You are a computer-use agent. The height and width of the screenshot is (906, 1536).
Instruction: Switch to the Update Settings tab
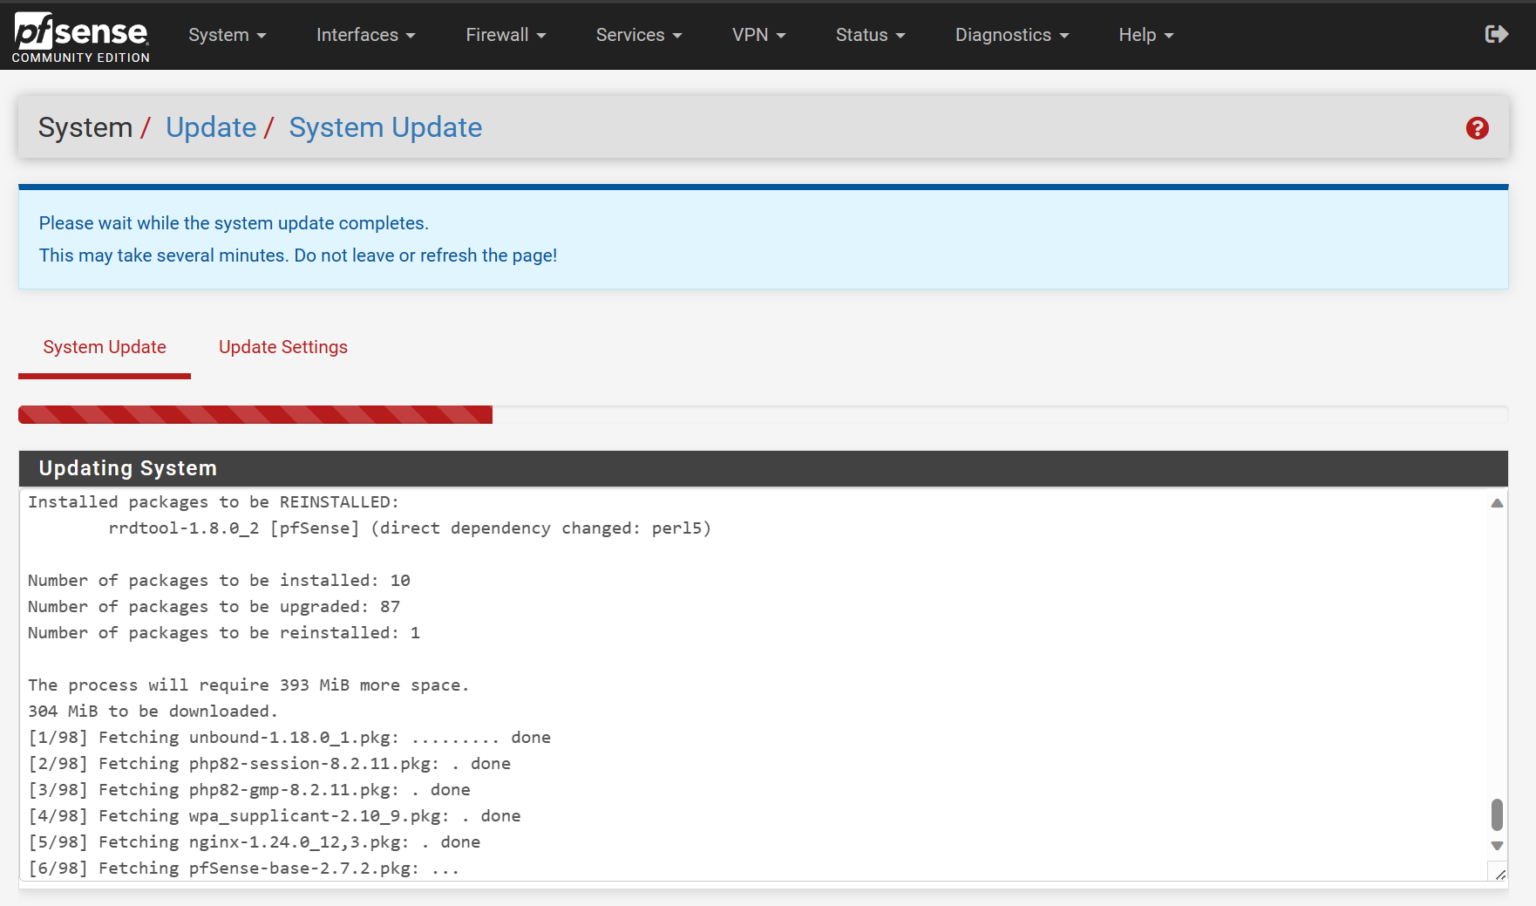click(283, 347)
